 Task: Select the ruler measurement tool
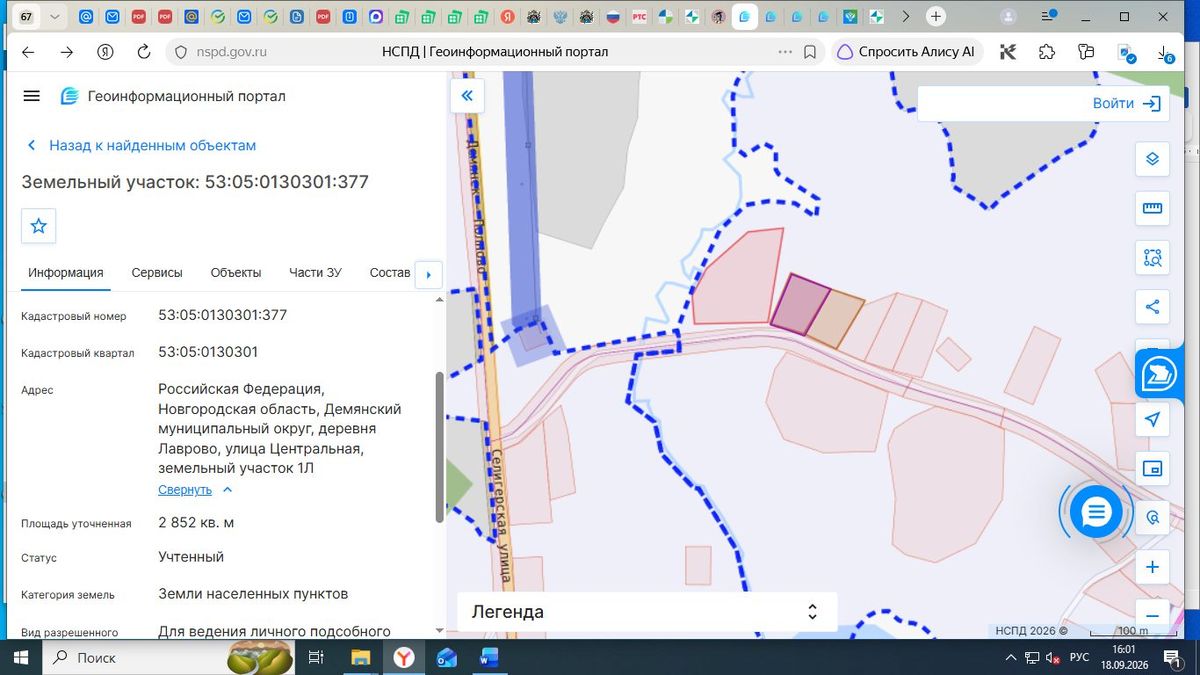pyautogui.click(x=1152, y=209)
